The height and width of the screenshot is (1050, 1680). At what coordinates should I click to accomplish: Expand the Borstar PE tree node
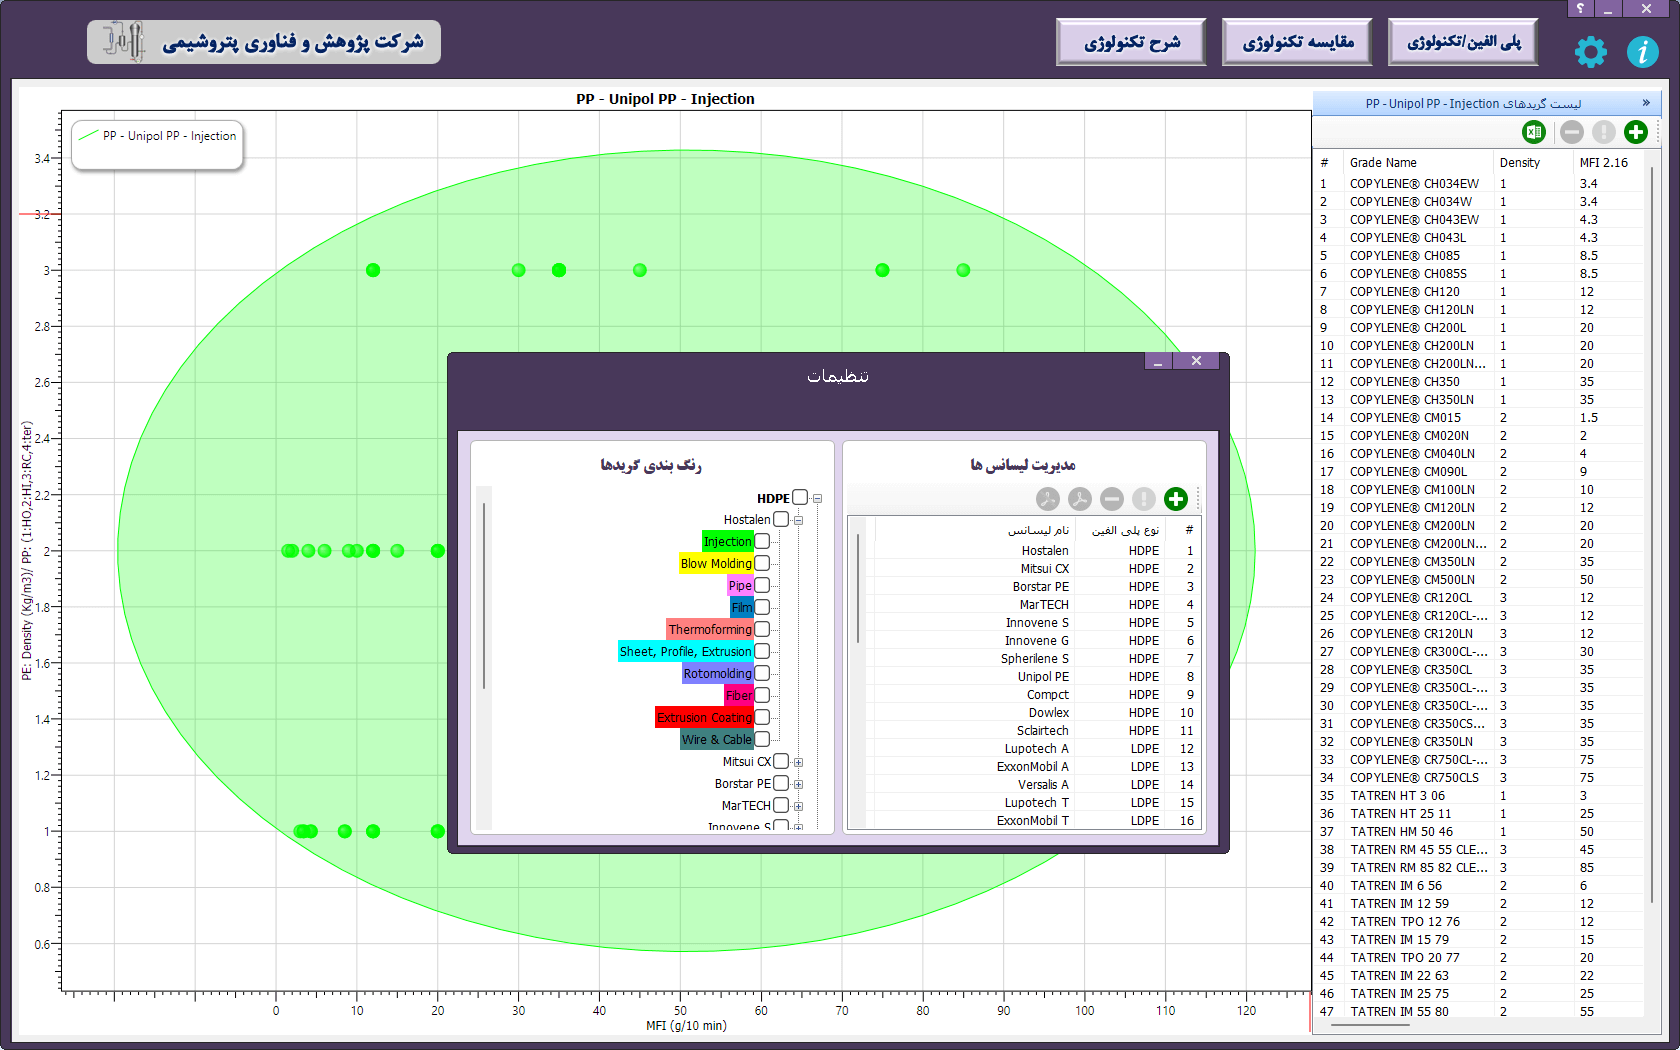click(x=798, y=785)
